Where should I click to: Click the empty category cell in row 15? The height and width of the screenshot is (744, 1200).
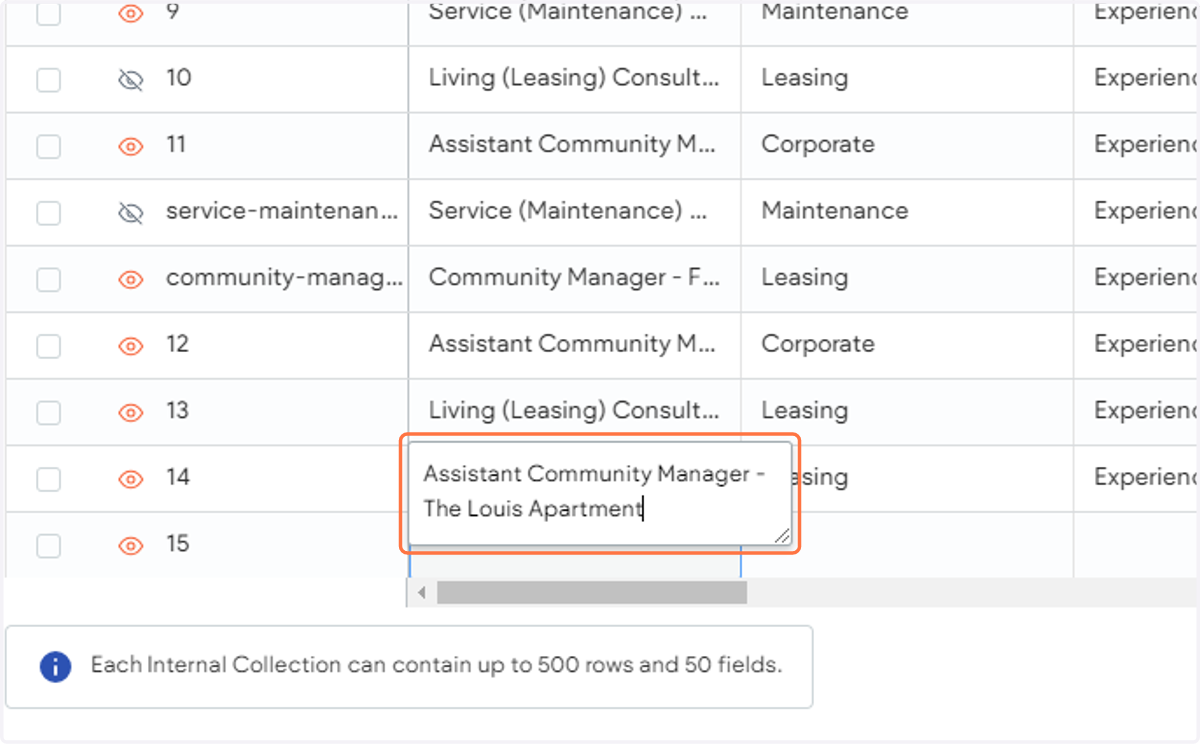click(907, 545)
